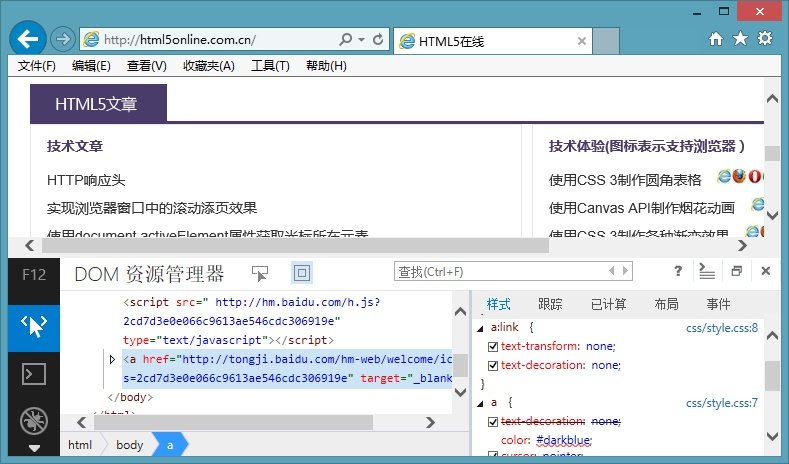
Task: Click the #darkblue color value
Action: pos(563,440)
